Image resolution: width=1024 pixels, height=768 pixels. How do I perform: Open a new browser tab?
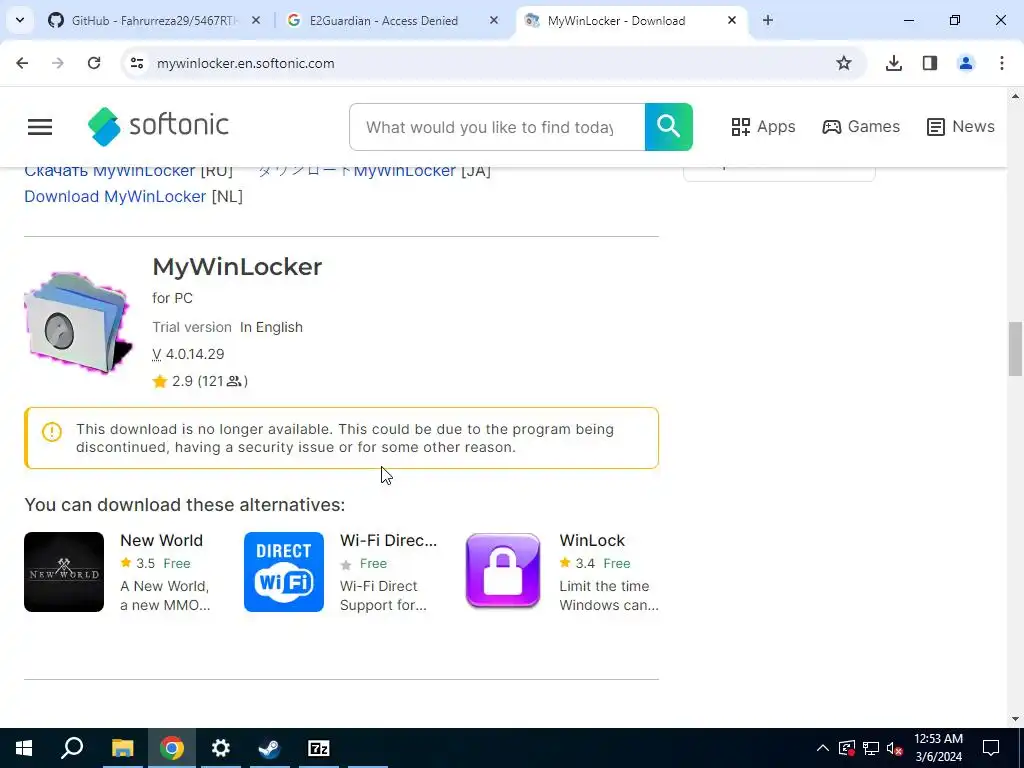[768, 21]
